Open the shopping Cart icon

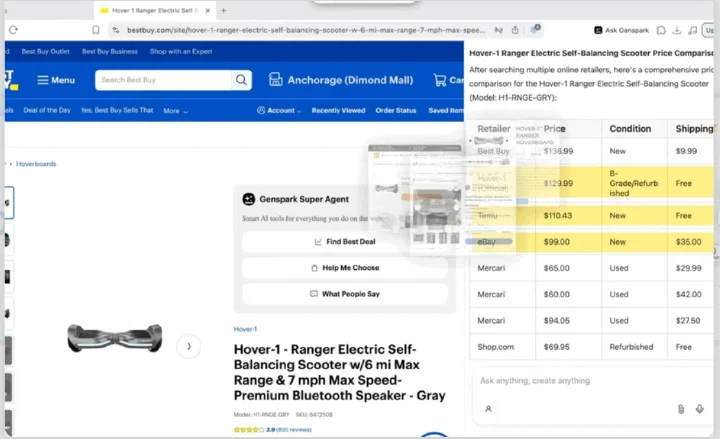click(448, 80)
